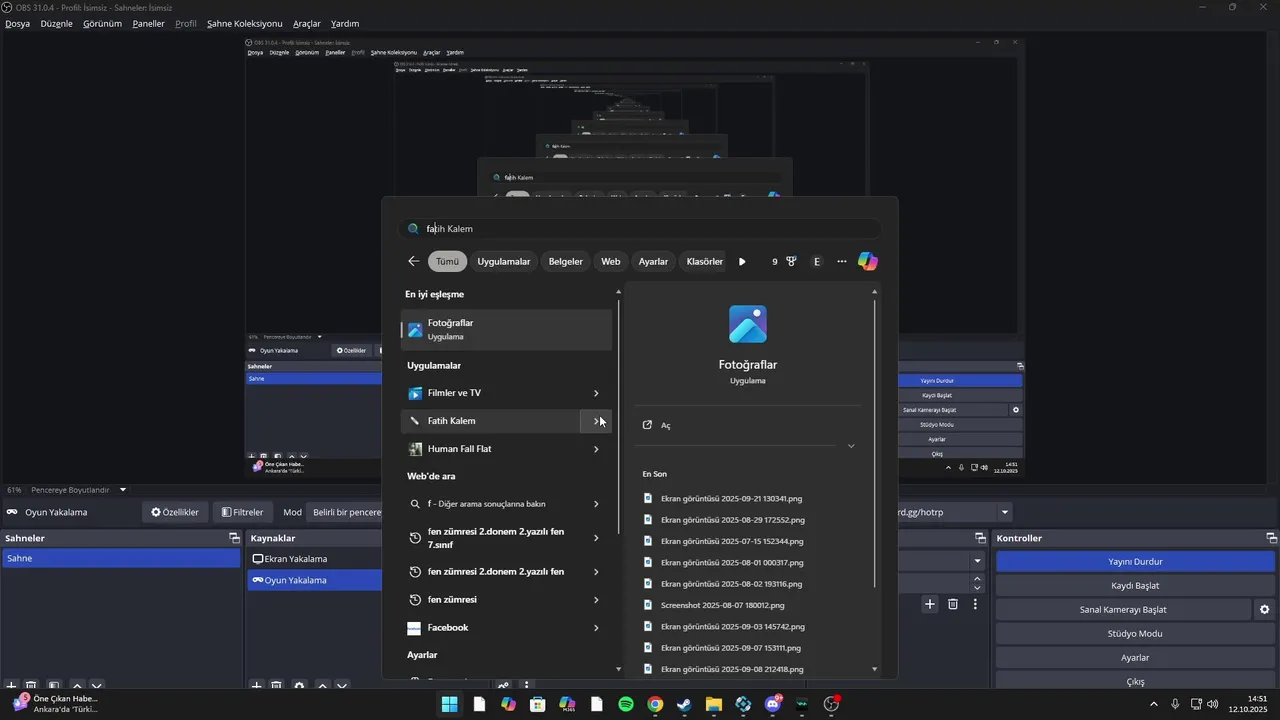Open OBS Ayarlar button in Kontroller
This screenshot has height=720, width=1280.
(x=1135, y=658)
